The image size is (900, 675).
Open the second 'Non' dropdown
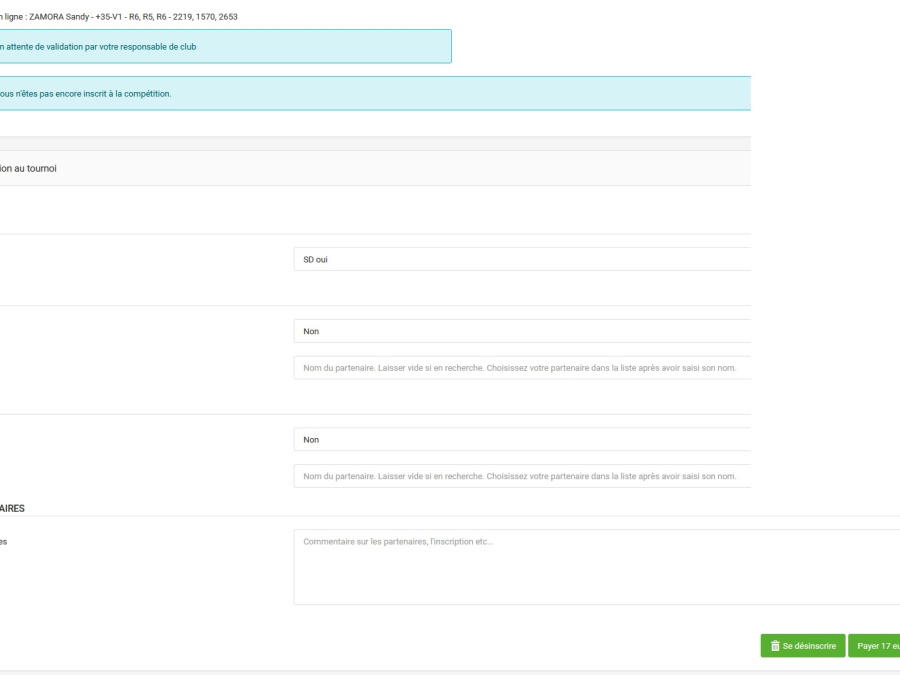coord(522,440)
